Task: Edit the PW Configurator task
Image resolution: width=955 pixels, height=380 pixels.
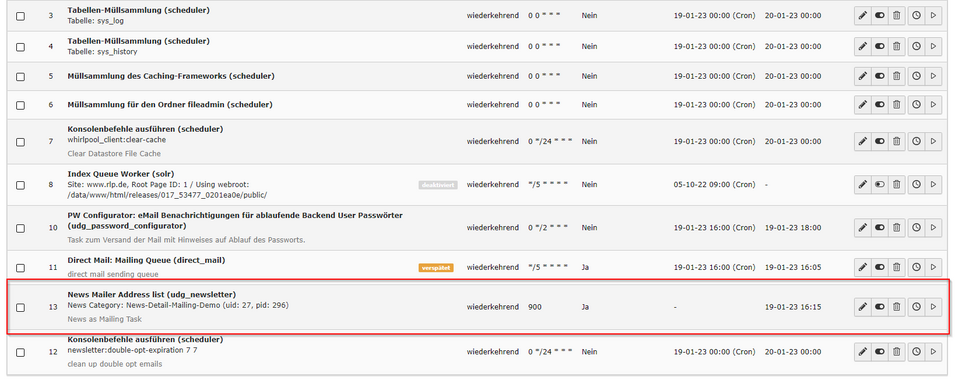Action: [x=862, y=227]
